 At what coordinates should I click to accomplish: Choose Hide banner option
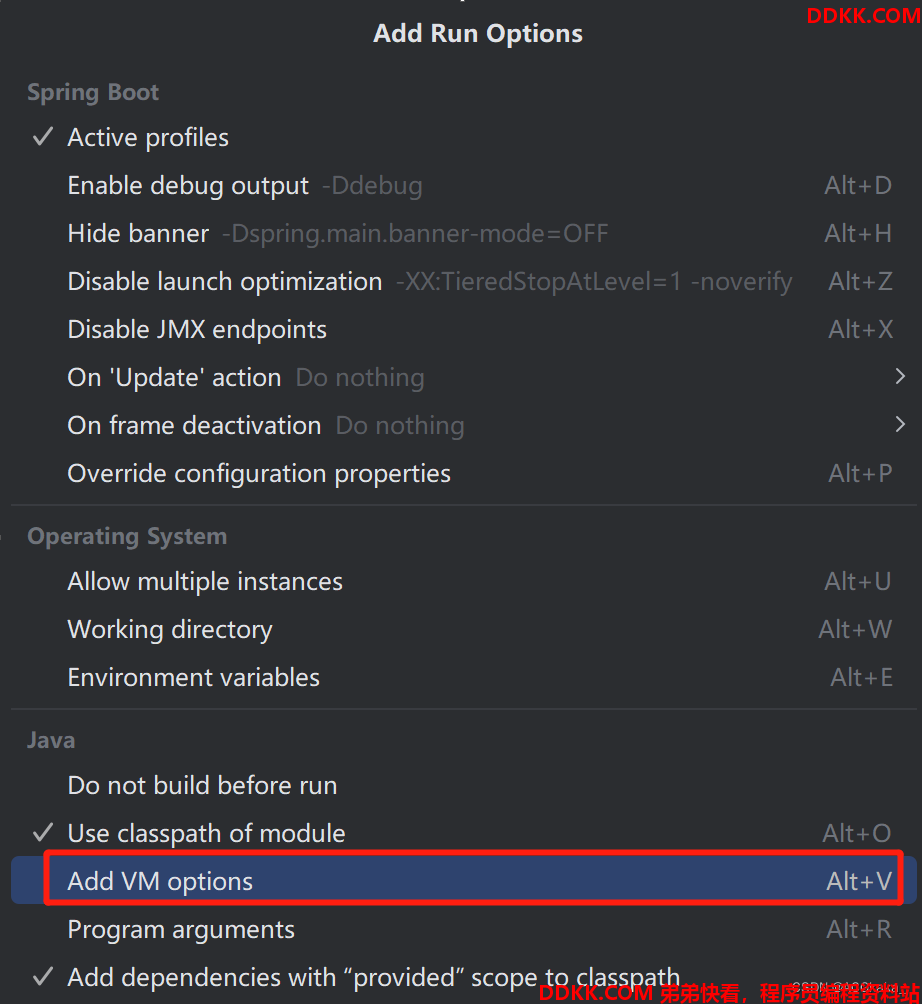[x=464, y=233]
